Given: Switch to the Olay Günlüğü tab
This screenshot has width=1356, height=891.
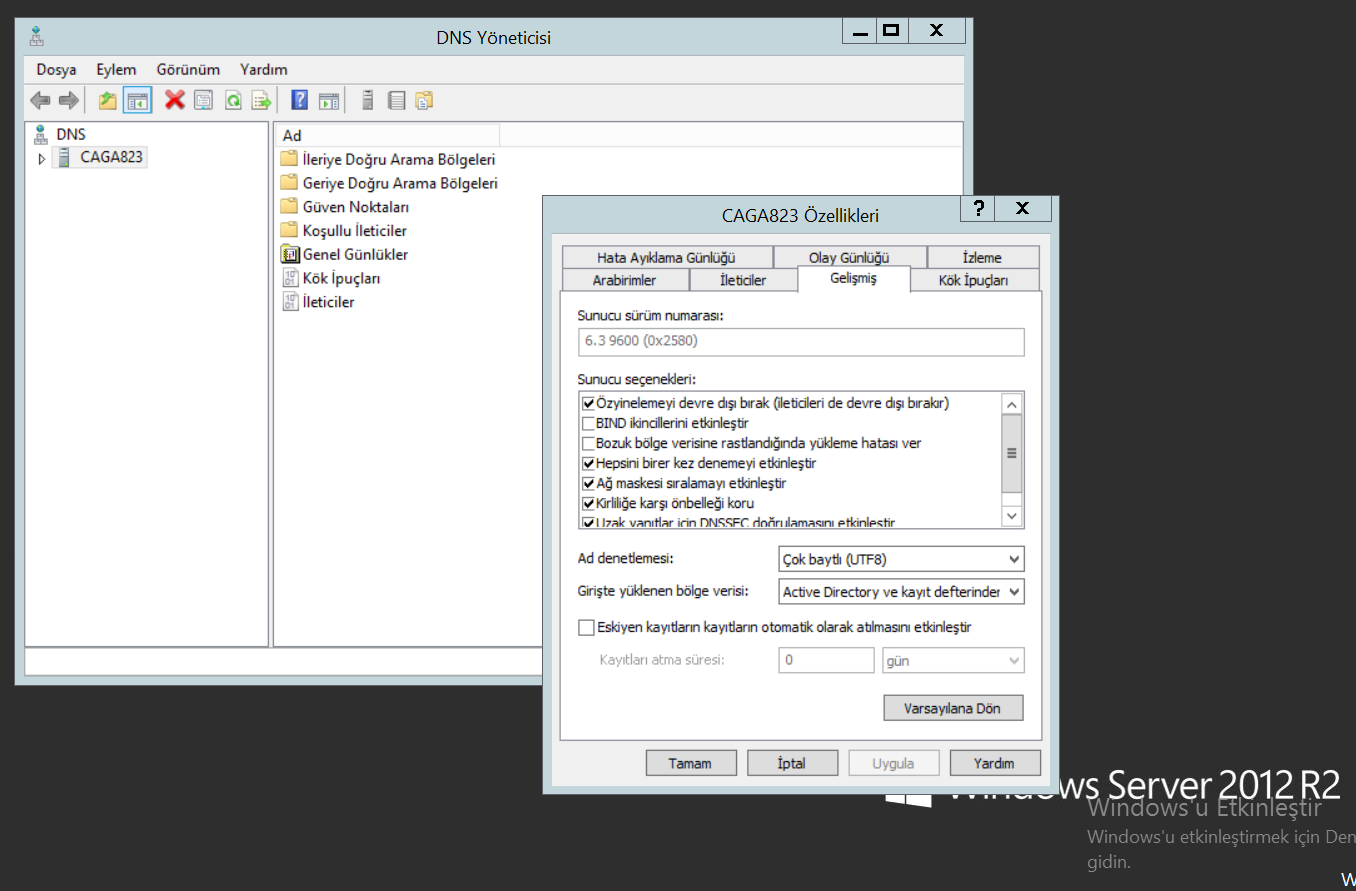Looking at the screenshot, I should coord(849,257).
